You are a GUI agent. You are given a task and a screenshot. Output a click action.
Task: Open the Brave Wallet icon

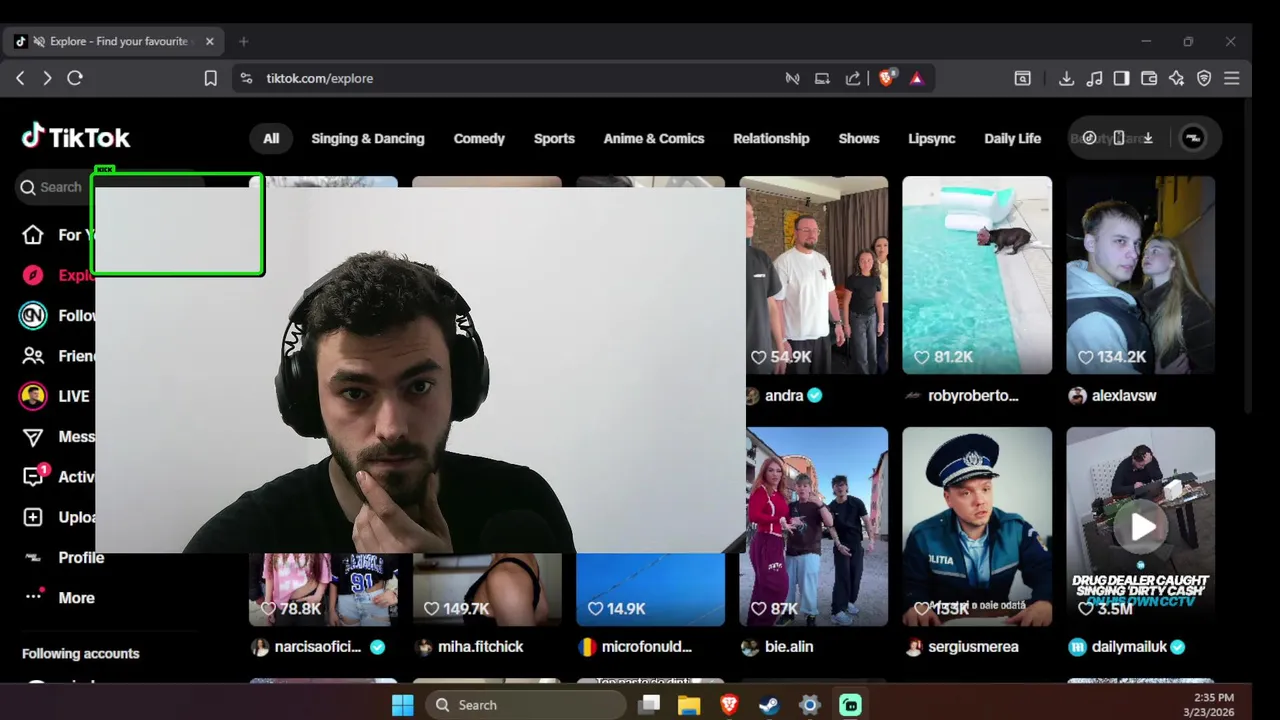point(1149,78)
